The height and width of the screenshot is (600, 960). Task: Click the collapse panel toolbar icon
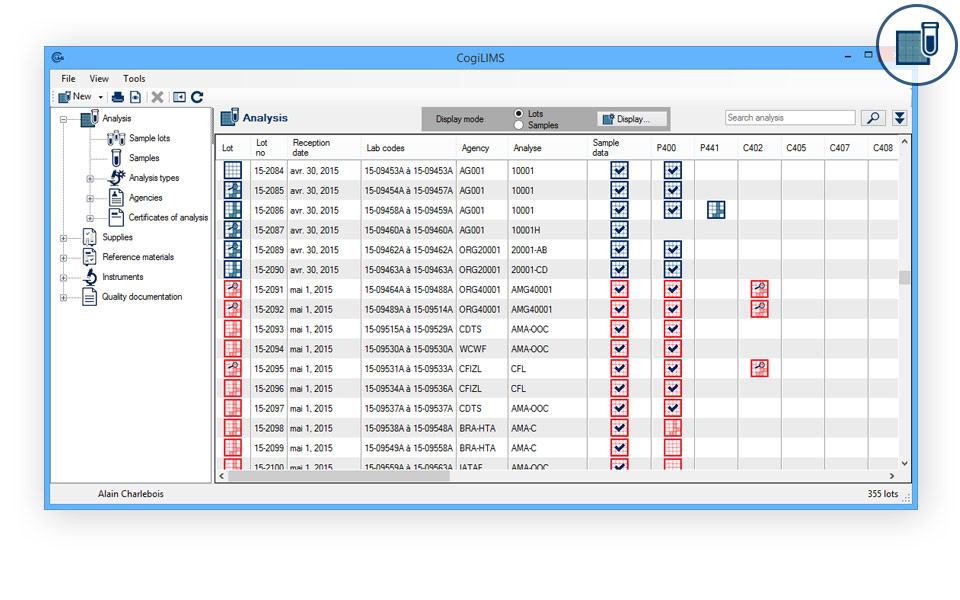pos(179,96)
